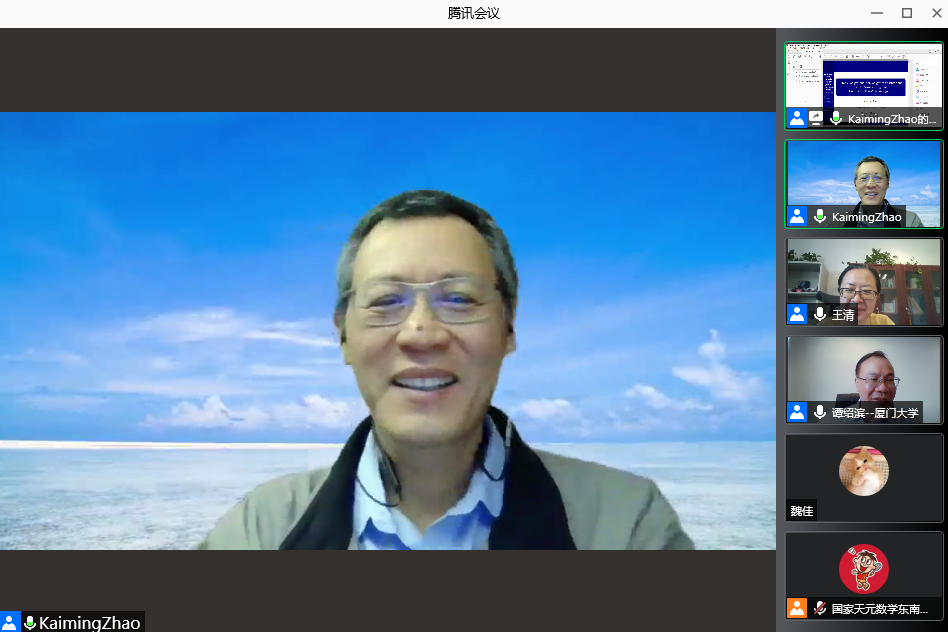Image resolution: width=948 pixels, height=632 pixels.
Task: Click the microphone icon beside 谭绍滨--厦门大学
Action: pos(820,412)
